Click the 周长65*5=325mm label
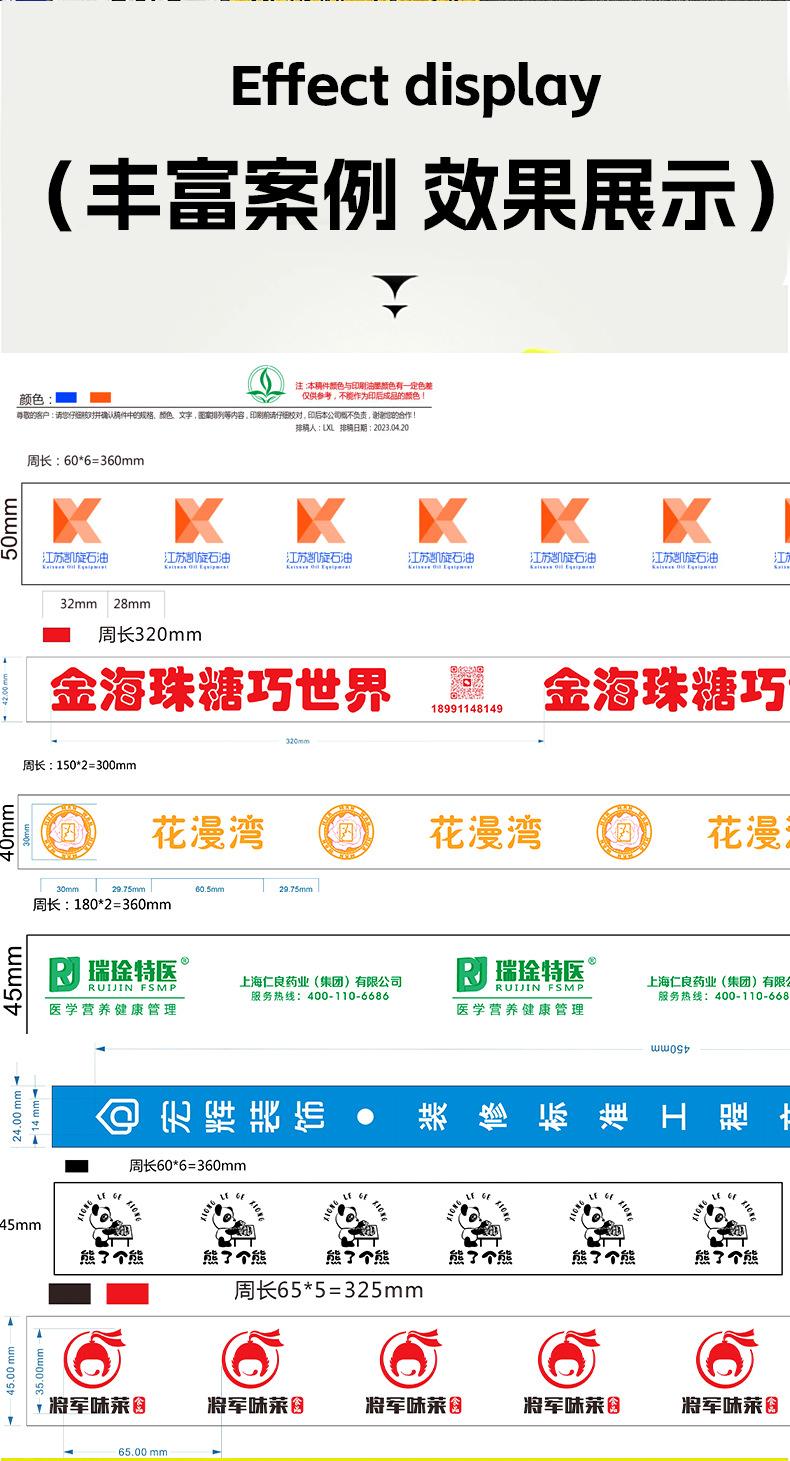Image resolution: width=790 pixels, height=1461 pixels. click(x=328, y=1291)
